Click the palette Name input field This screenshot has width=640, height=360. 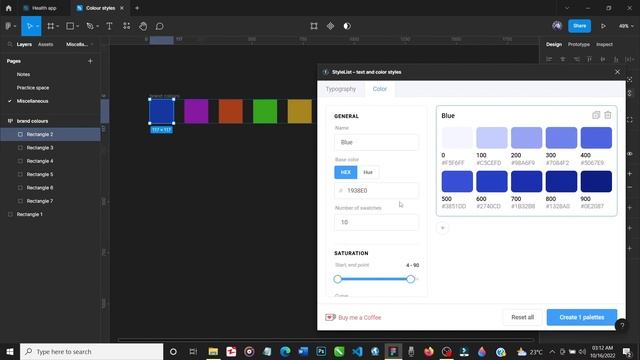coord(376,142)
